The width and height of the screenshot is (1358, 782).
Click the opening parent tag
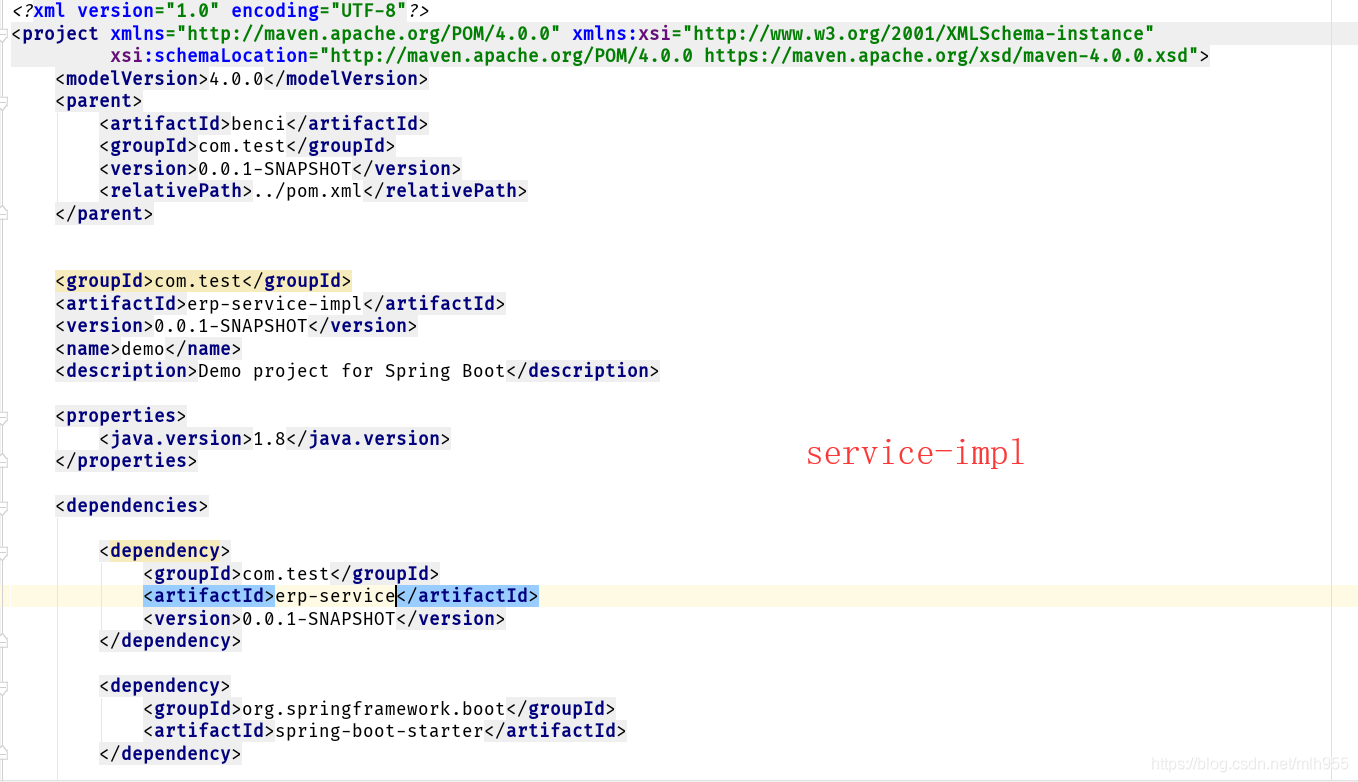99,101
